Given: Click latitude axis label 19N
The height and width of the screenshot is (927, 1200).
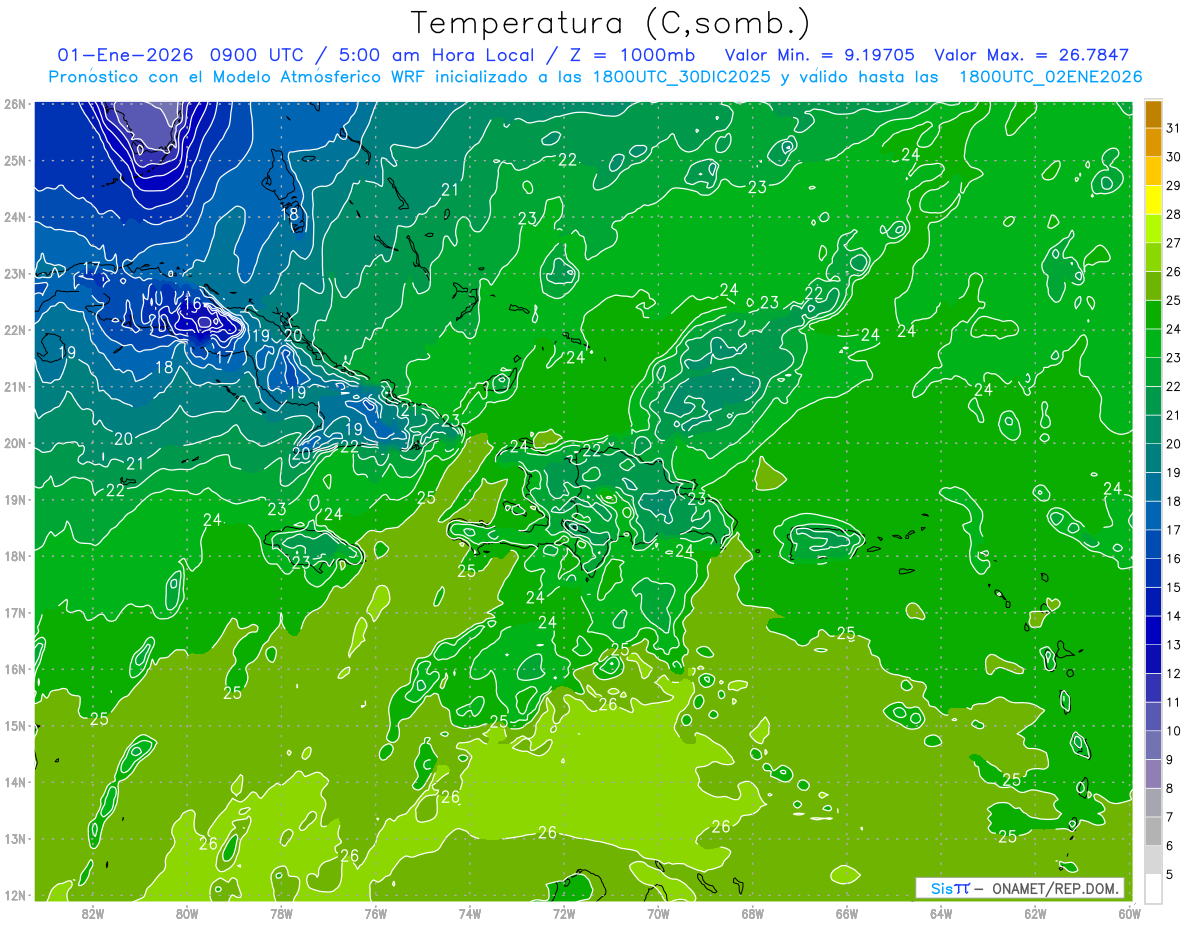Looking at the screenshot, I should tap(15, 499).
